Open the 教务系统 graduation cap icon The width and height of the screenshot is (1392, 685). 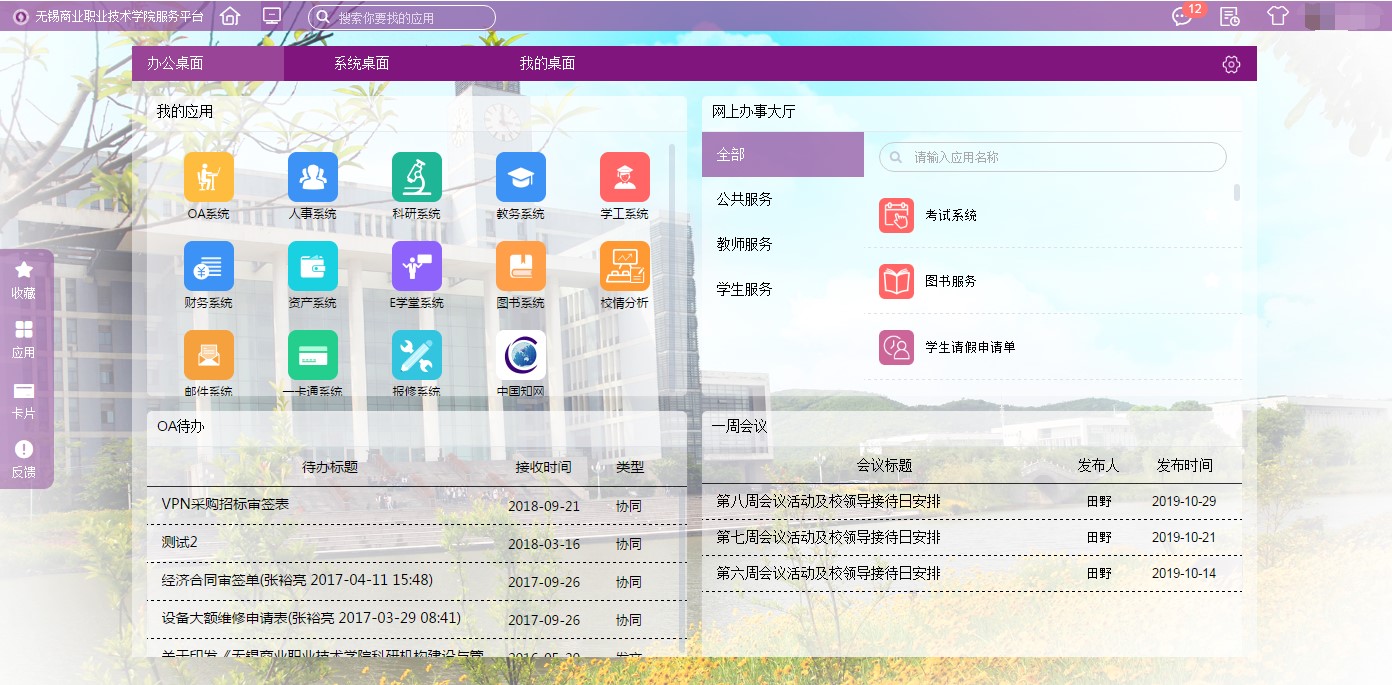(x=520, y=178)
